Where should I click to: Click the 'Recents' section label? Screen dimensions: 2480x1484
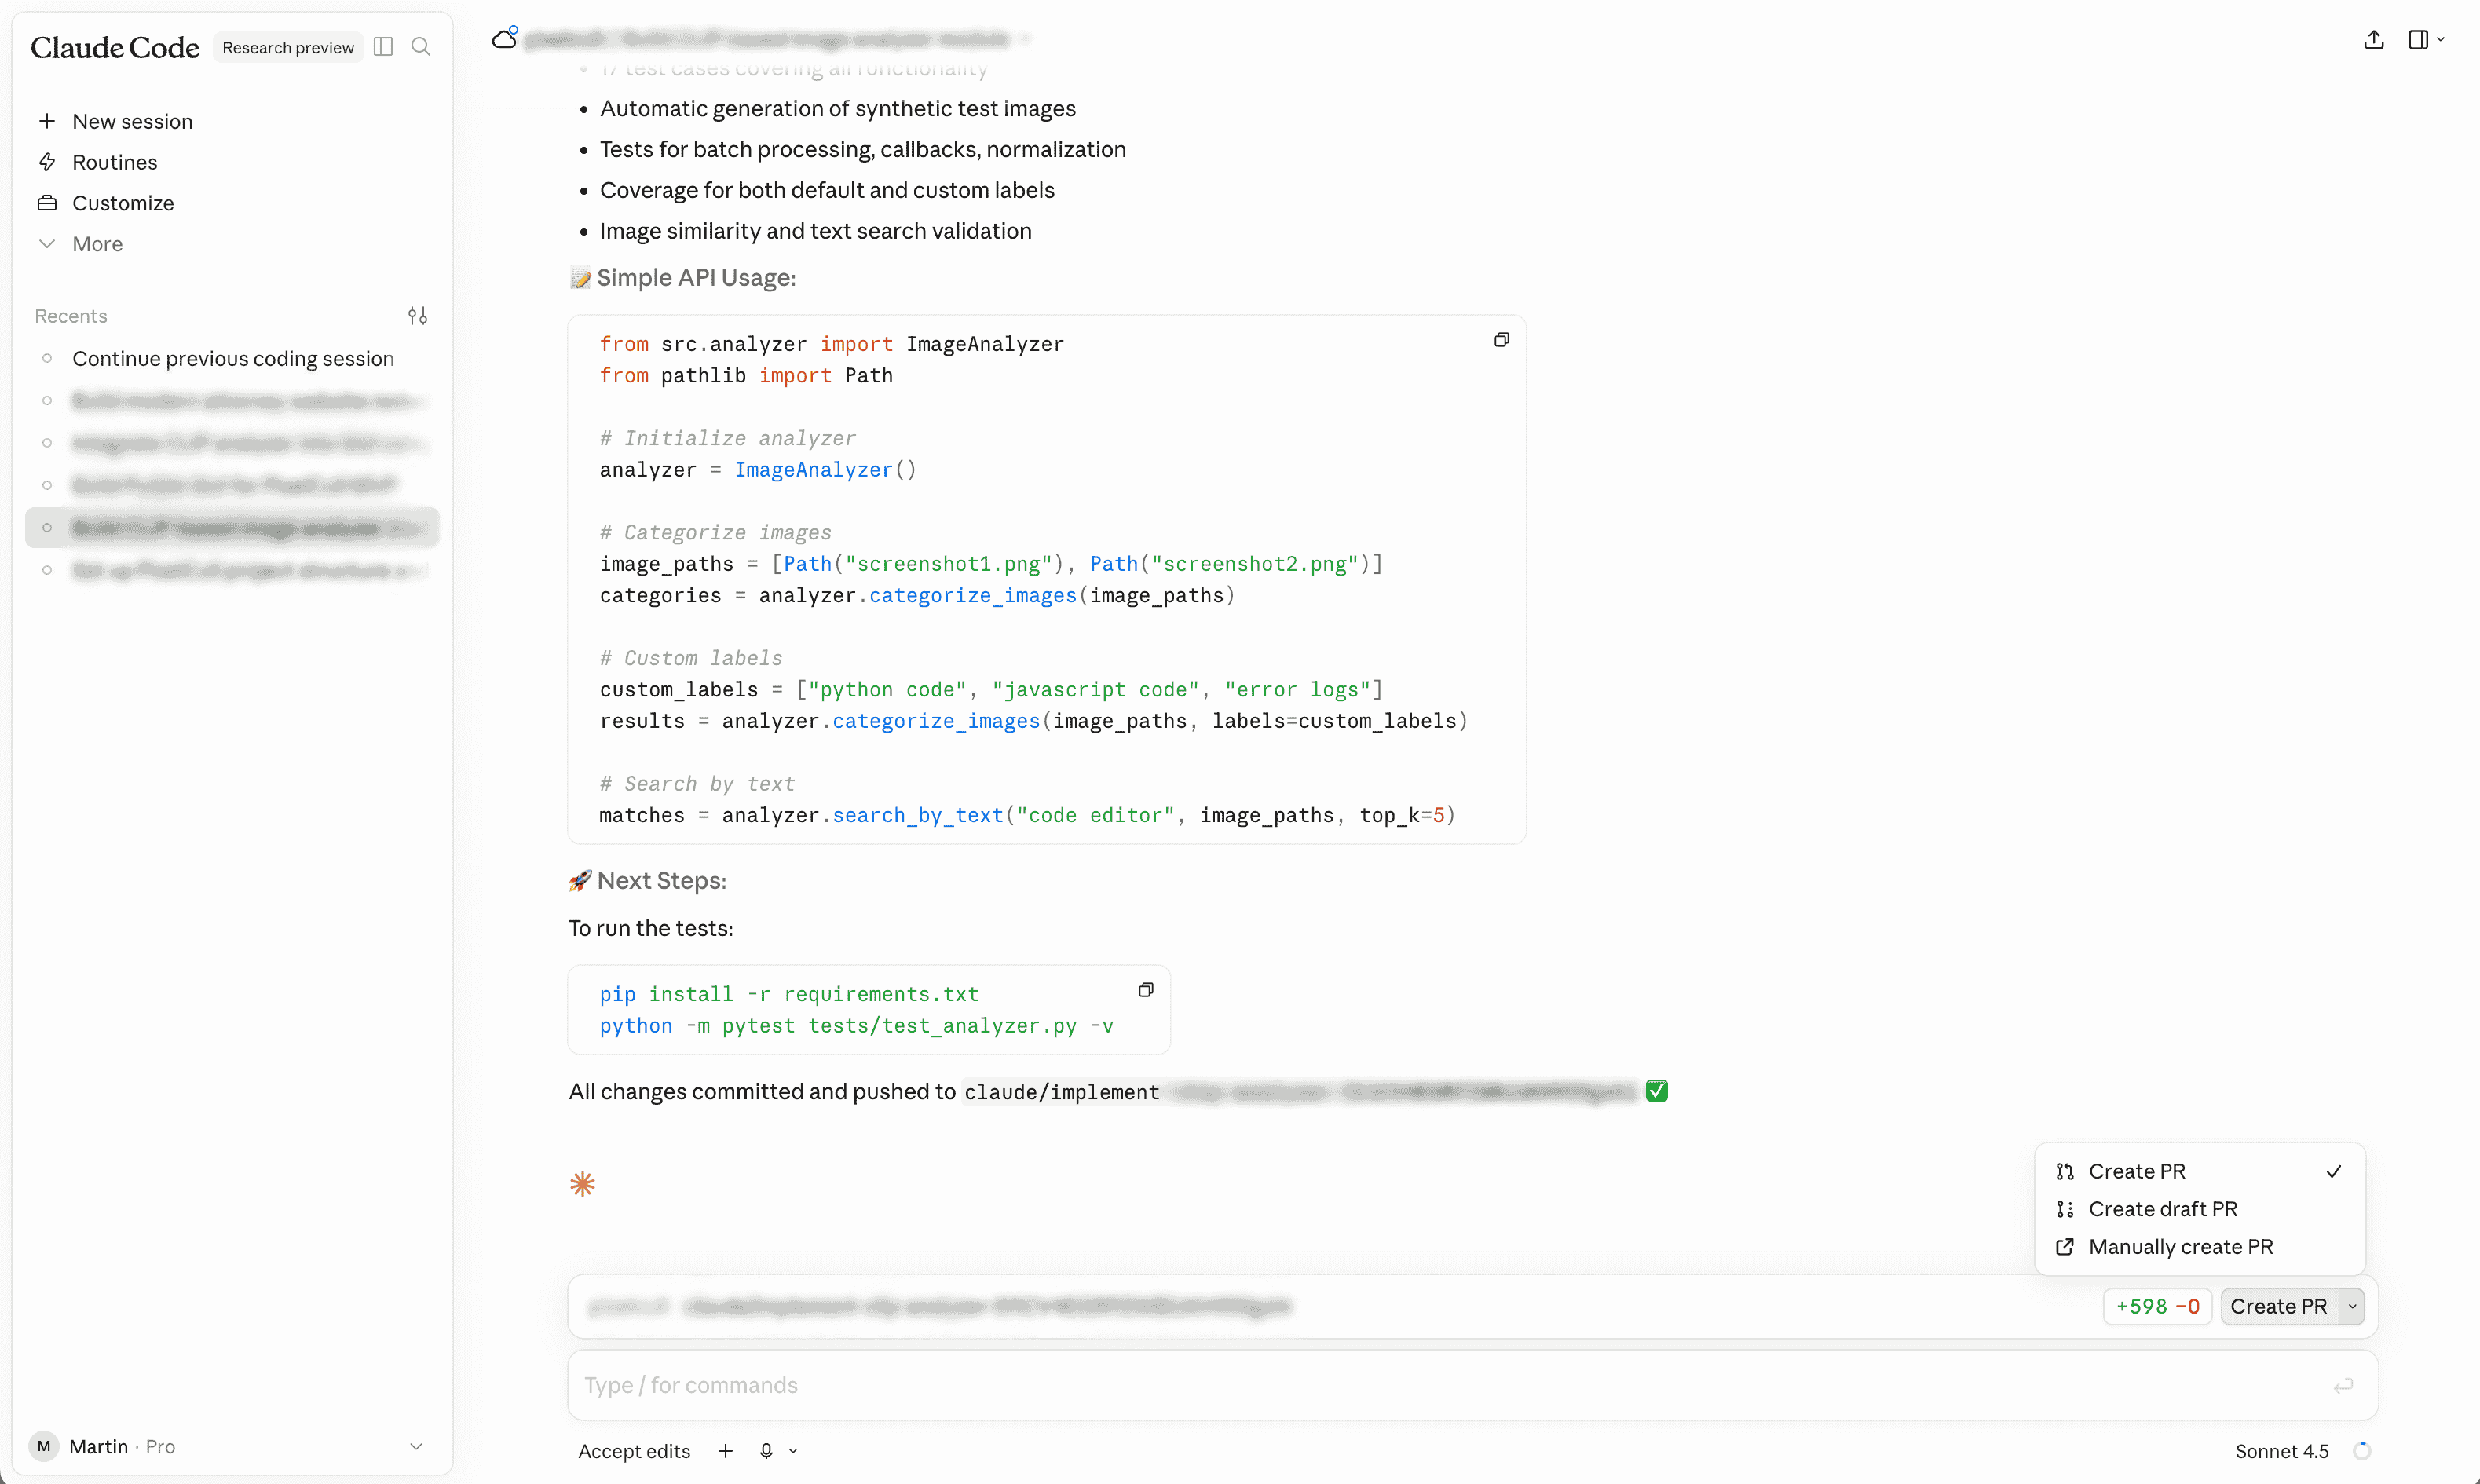(71, 316)
